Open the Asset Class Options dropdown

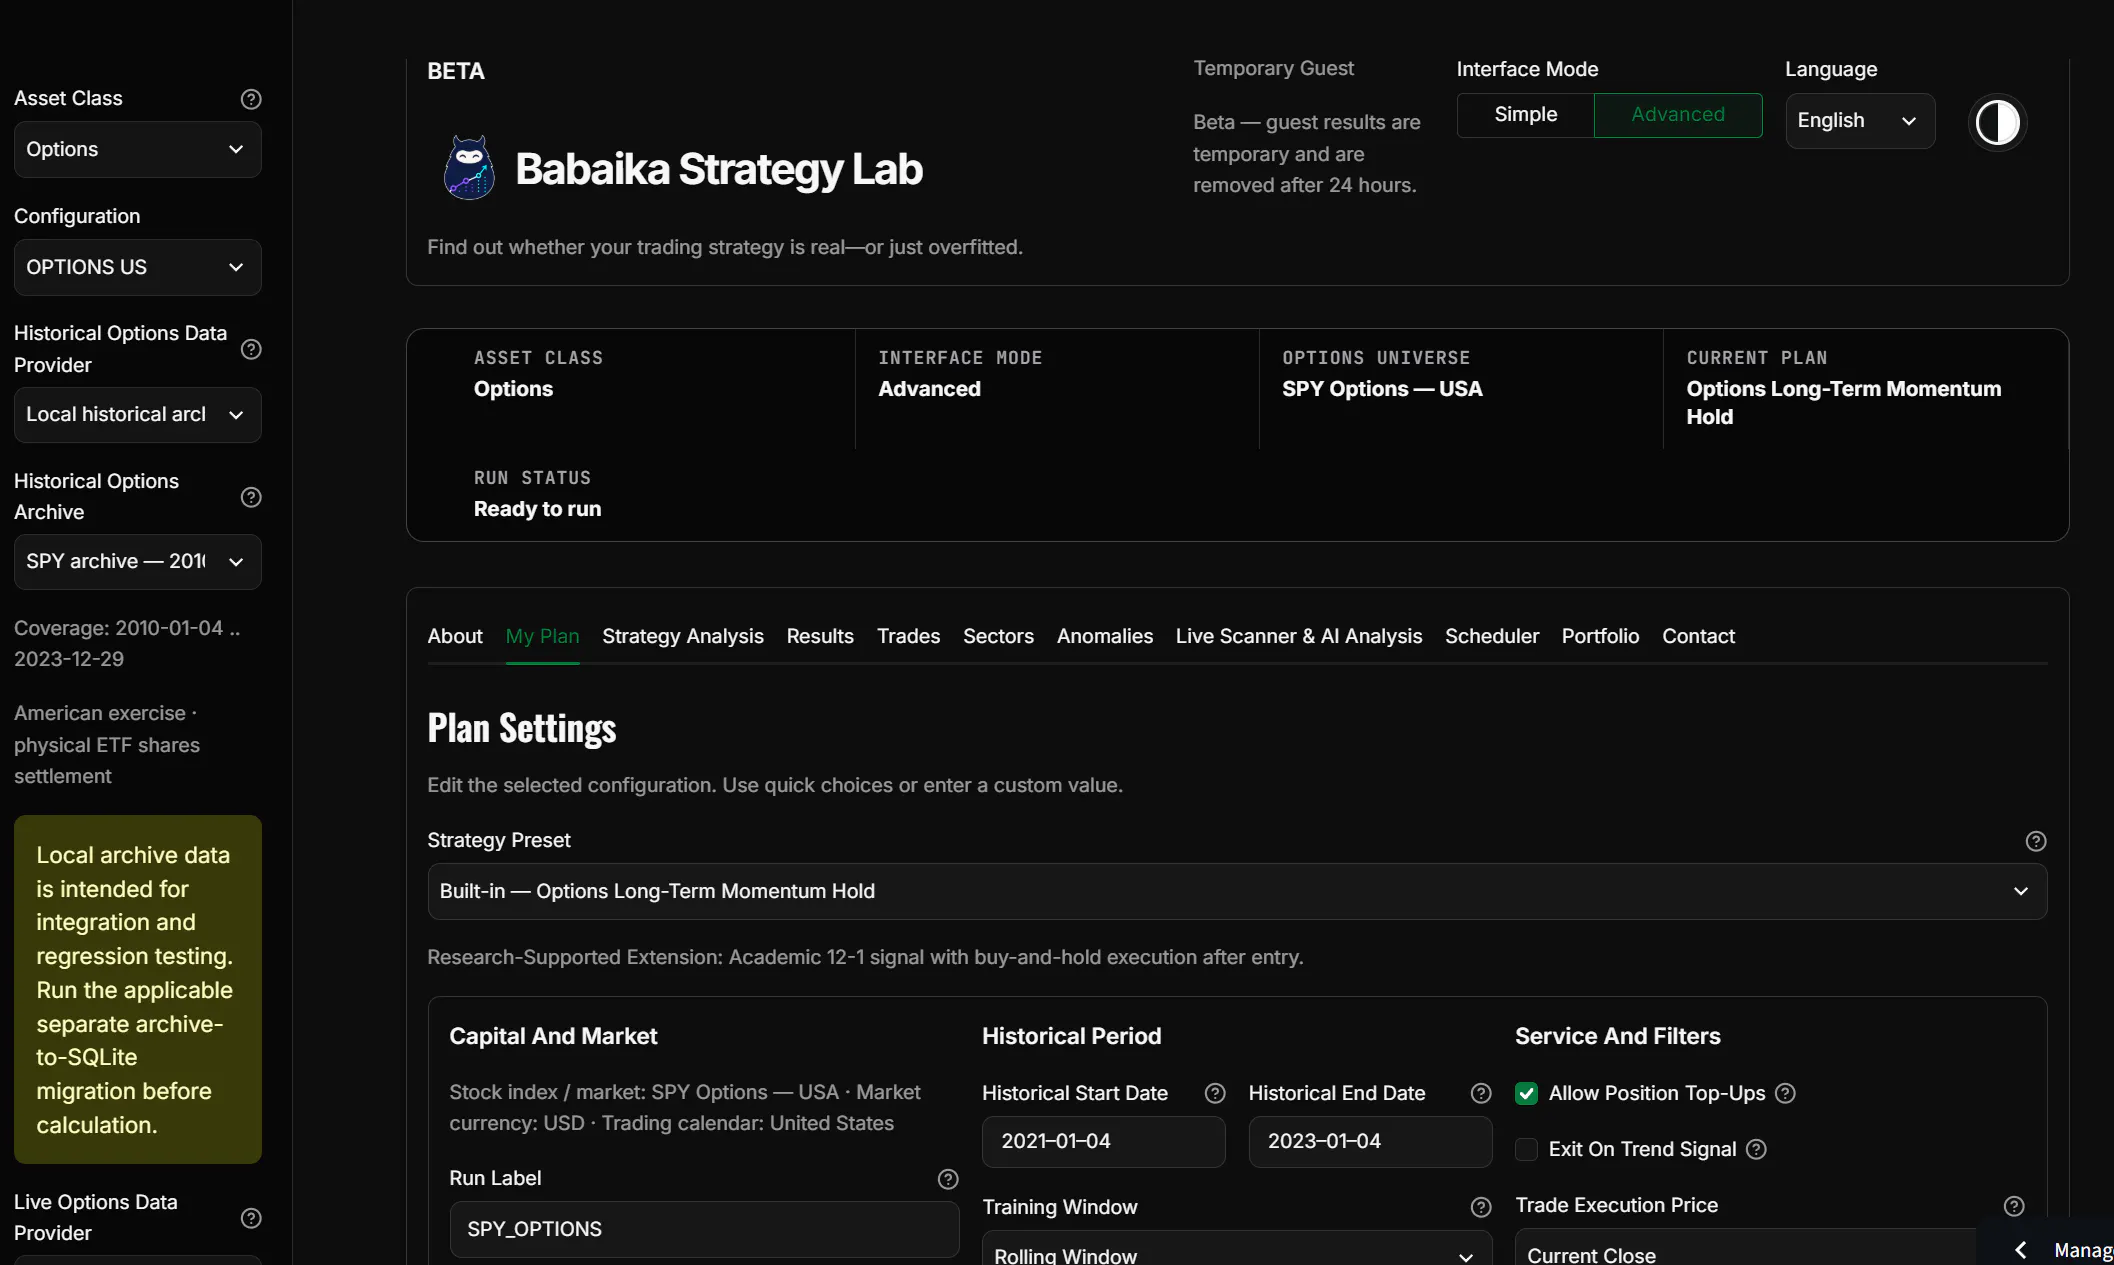tap(138, 150)
